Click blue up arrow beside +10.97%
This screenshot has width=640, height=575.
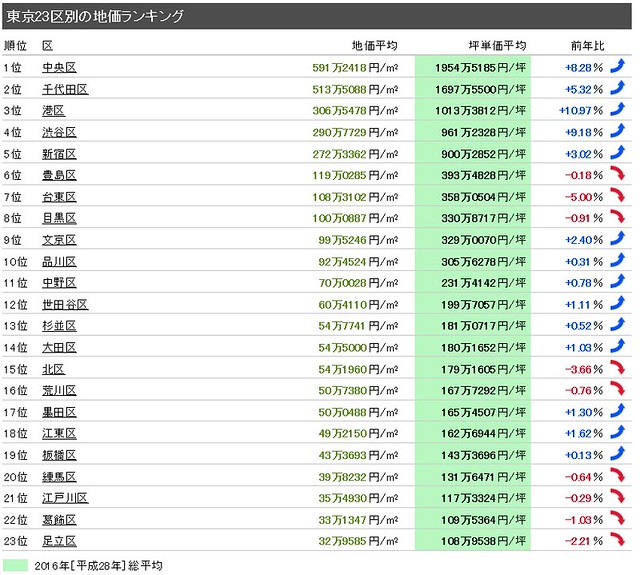(618, 109)
